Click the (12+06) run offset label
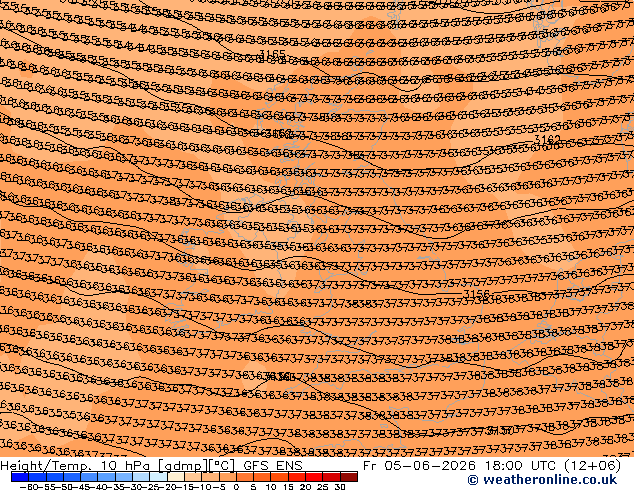The width and height of the screenshot is (634, 490). [x=592, y=465]
